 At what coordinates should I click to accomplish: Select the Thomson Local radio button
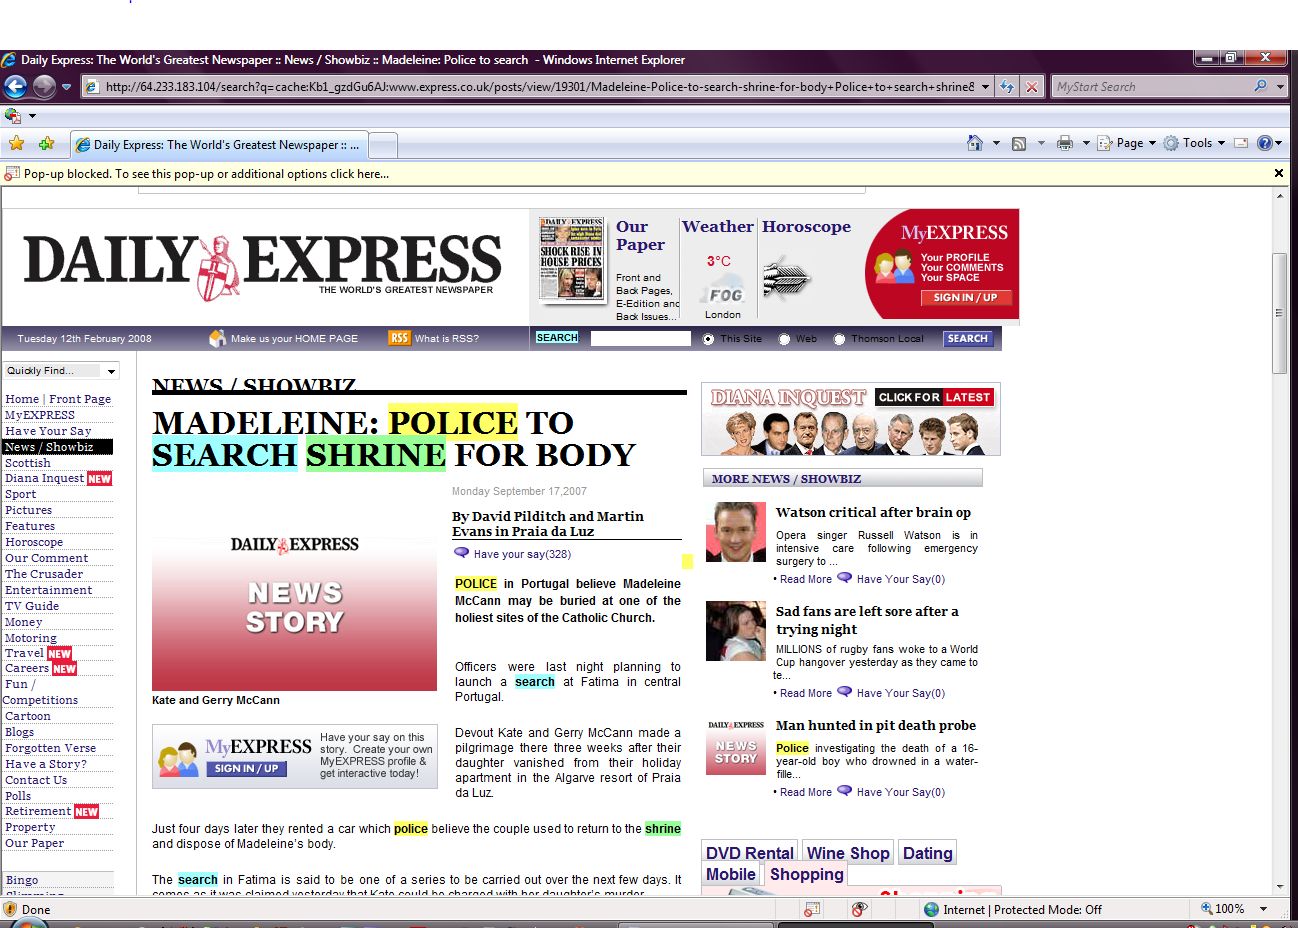click(x=839, y=339)
